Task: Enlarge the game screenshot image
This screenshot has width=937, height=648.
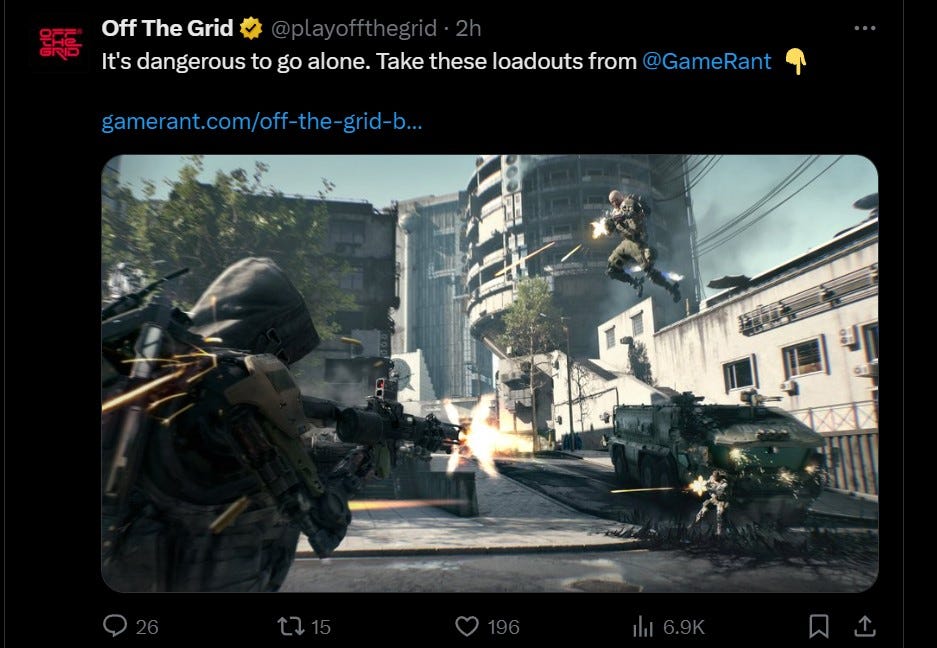Action: point(489,374)
